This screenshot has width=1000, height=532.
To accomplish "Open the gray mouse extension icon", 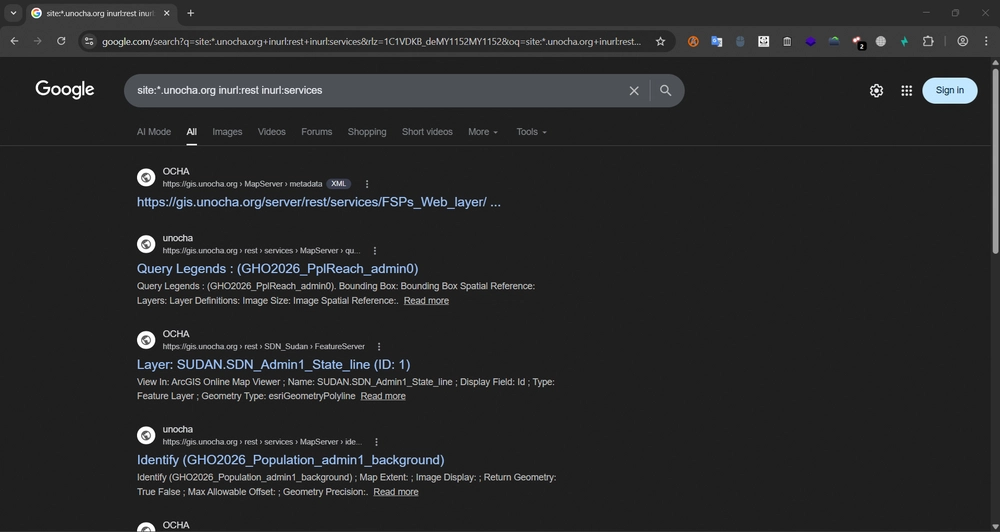I will 740,41.
